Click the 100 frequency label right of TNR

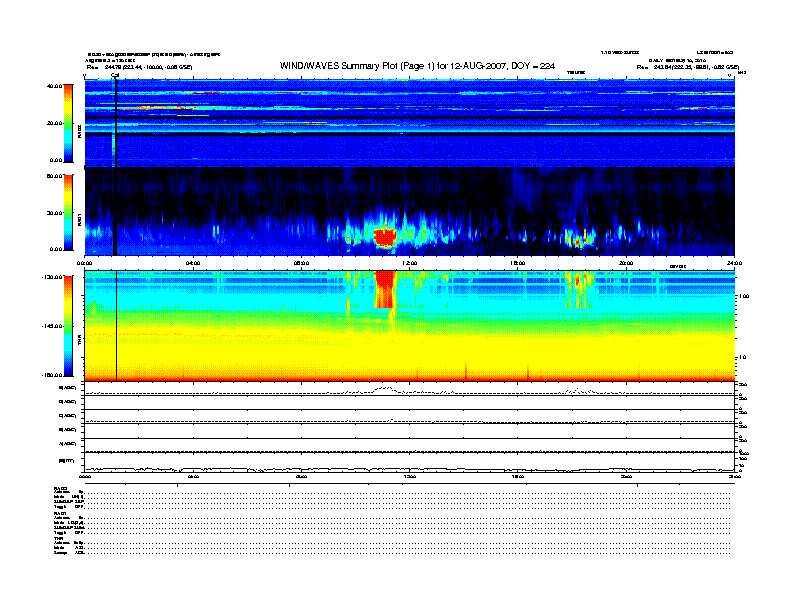pyautogui.click(x=744, y=296)
